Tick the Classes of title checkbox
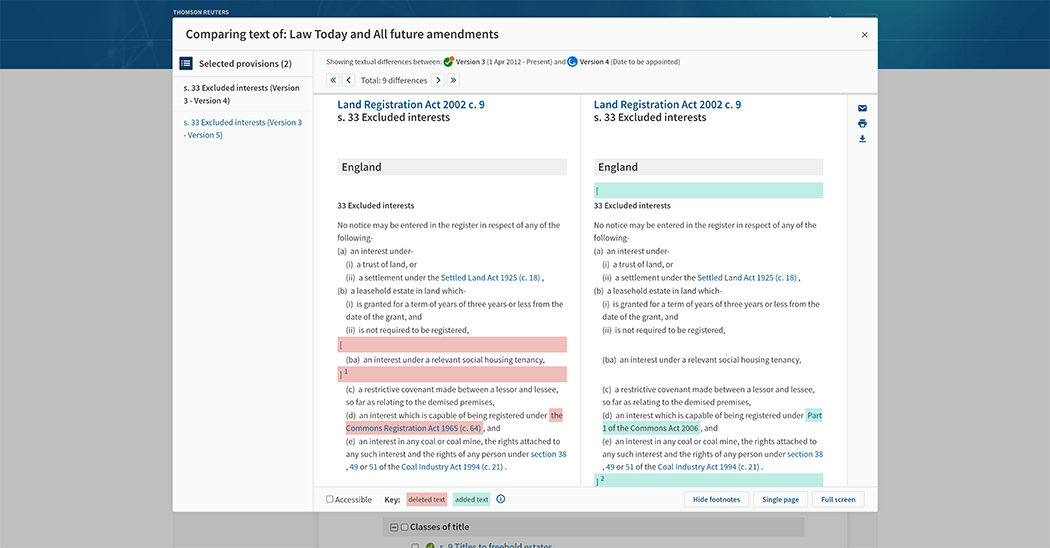The image size is (1050, 548). click(x=405, y=527)
